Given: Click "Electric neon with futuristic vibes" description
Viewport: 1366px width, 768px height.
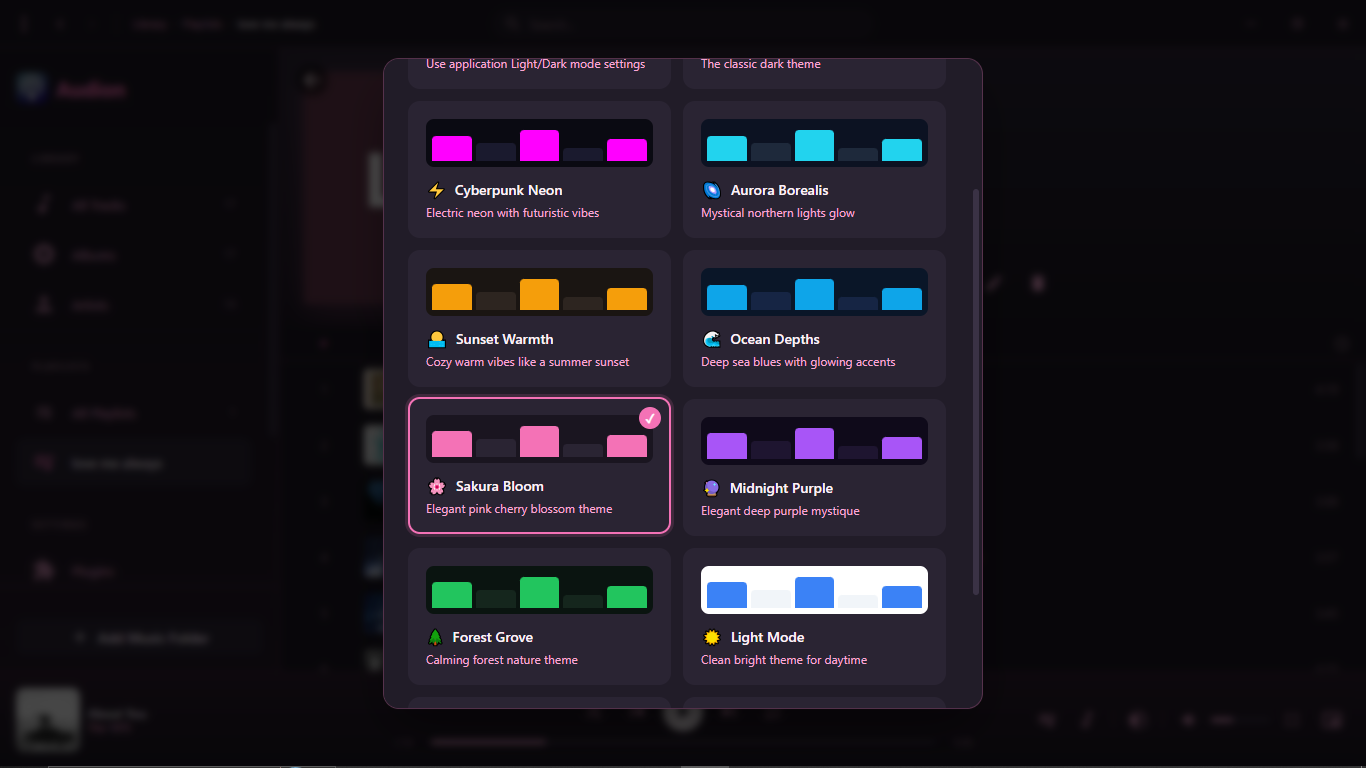Looking at the screenshot, I should point(513,213).
